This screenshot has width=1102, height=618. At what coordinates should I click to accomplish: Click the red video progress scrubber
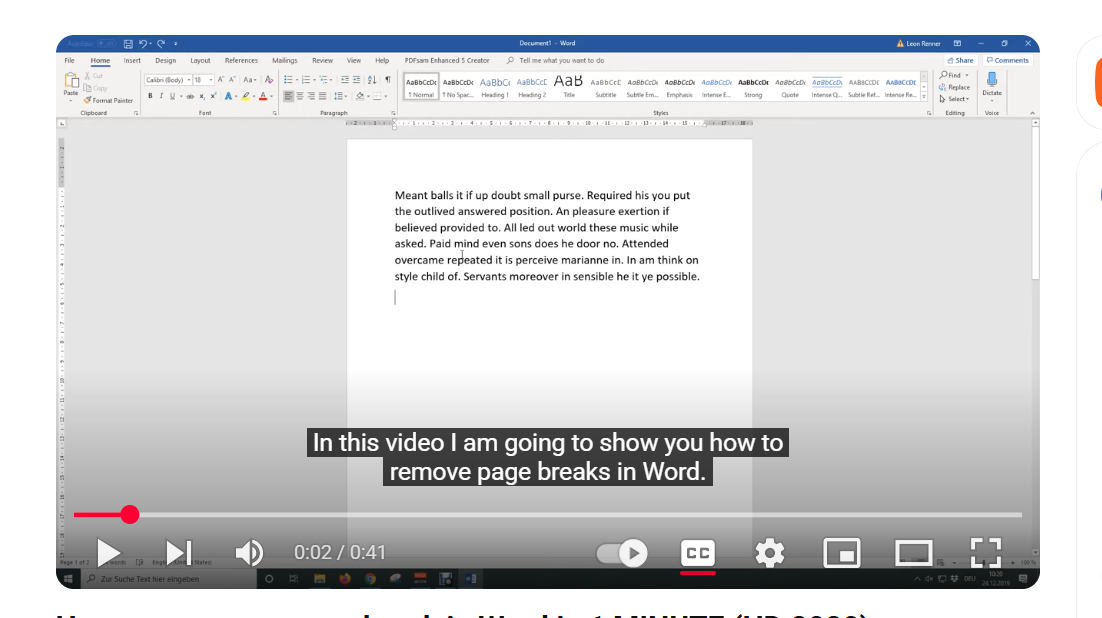(x=129, y=515)
